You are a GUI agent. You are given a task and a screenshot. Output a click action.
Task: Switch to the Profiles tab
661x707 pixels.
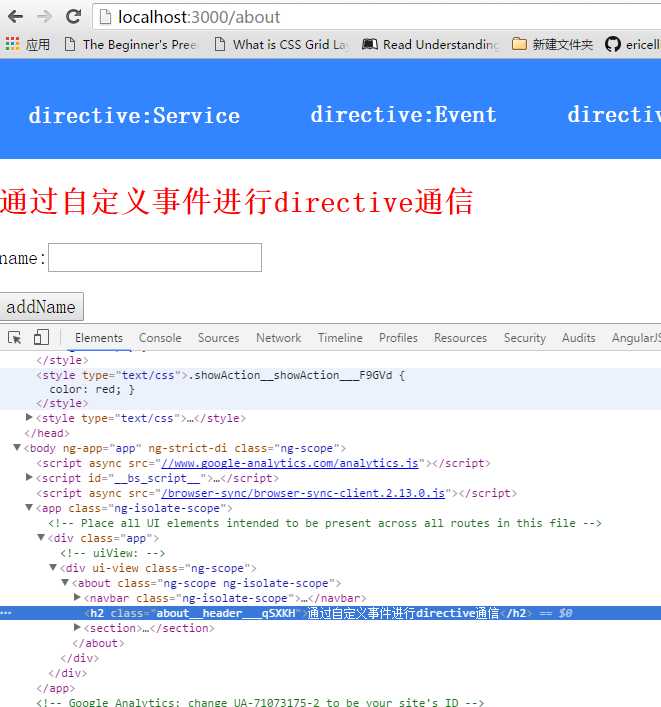coord(398,338)
